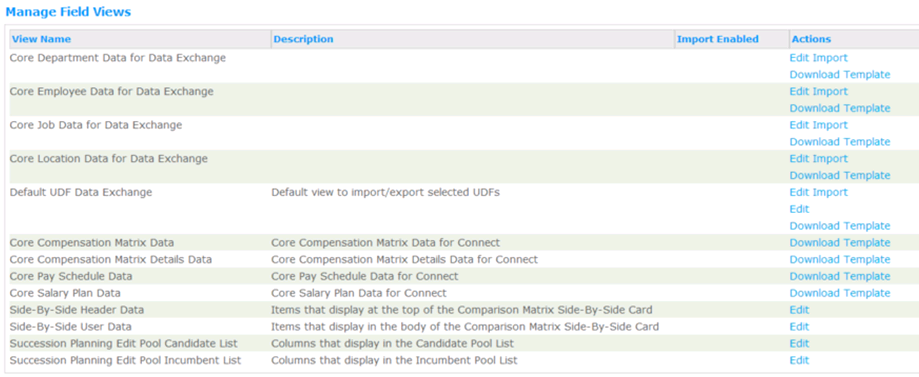Edit Import for Core Department Data

coord(818,58)
